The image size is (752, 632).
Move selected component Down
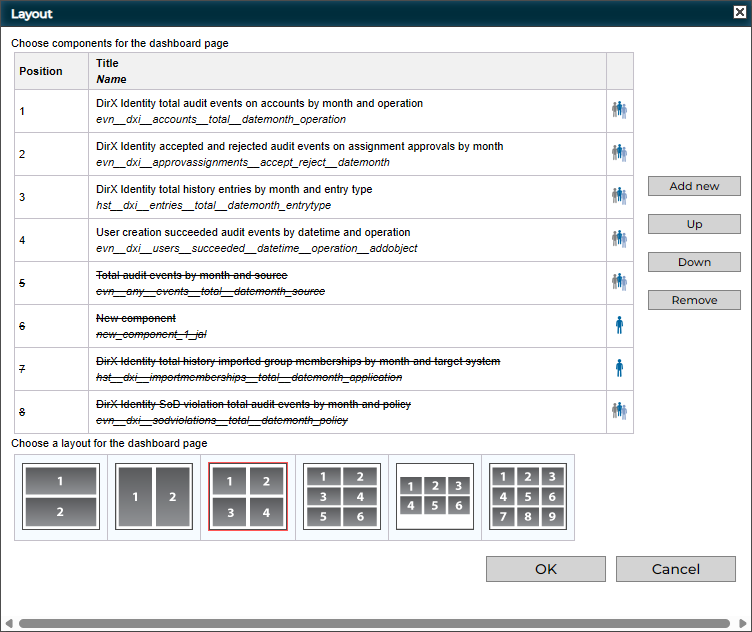pyautogui.click(x=694, y=262)
